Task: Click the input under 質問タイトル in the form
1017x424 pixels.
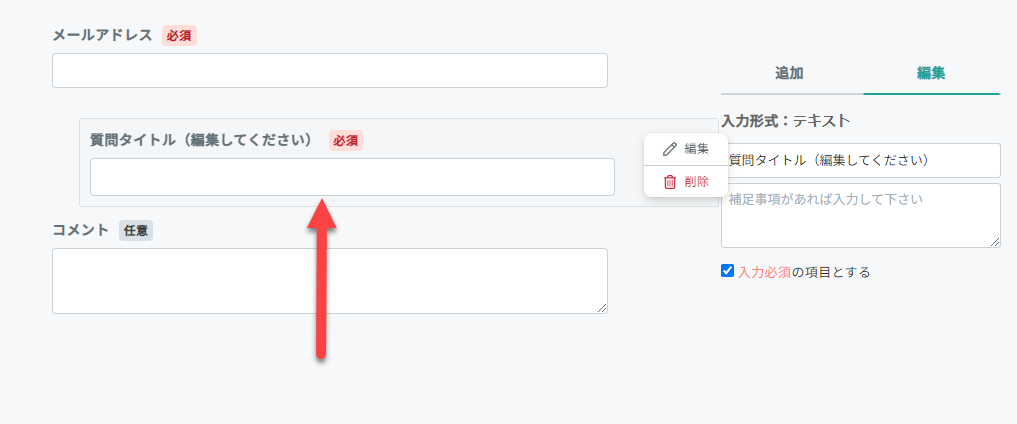Action: 352,177
